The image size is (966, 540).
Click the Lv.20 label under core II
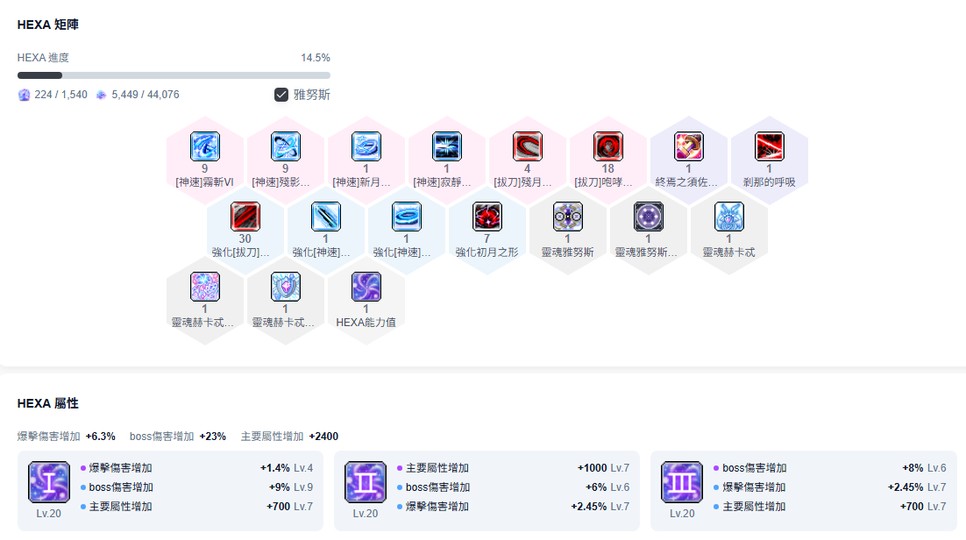coord(365,514)
